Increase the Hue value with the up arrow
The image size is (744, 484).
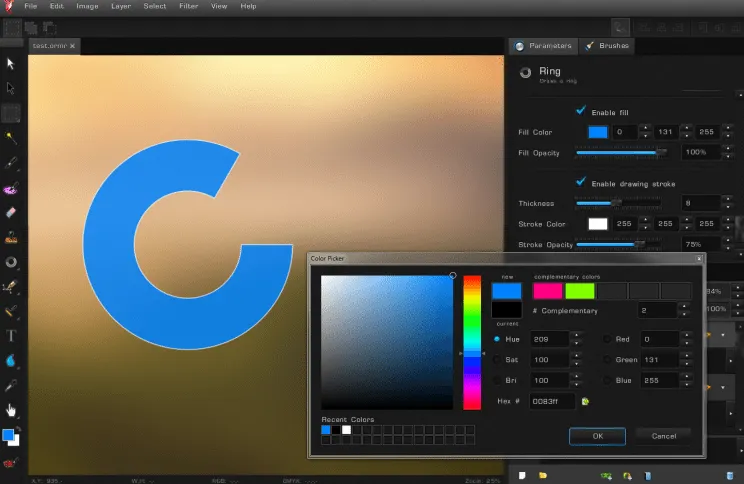click(577, 335)
